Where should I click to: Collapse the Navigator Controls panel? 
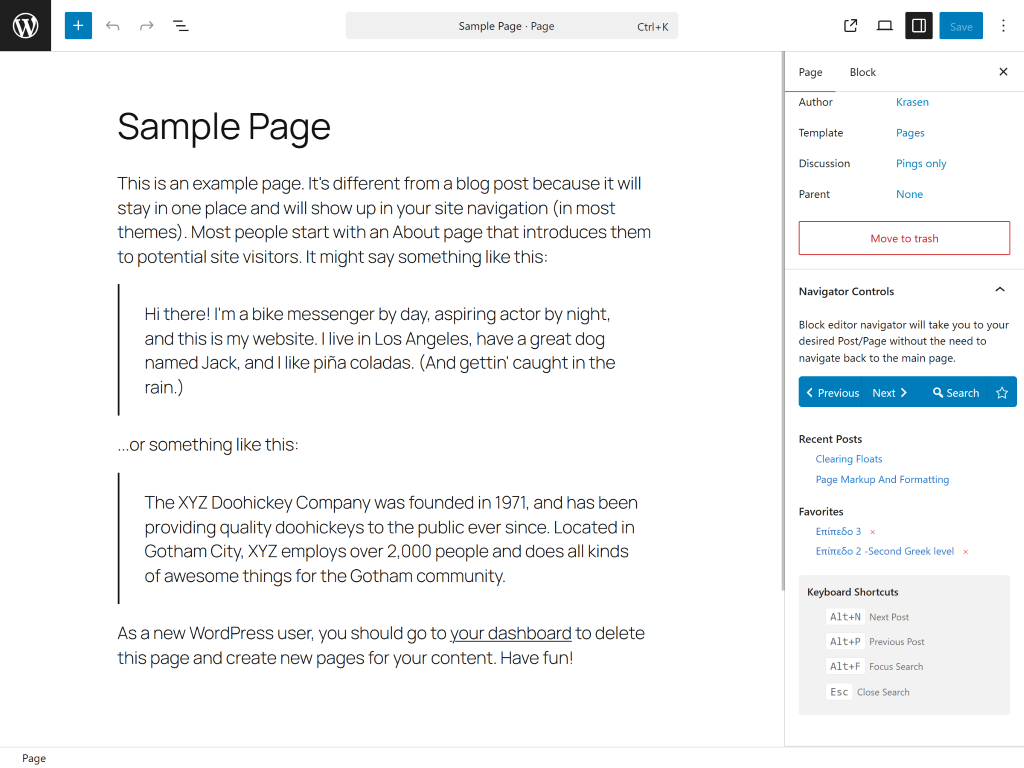tap(999, 291)
